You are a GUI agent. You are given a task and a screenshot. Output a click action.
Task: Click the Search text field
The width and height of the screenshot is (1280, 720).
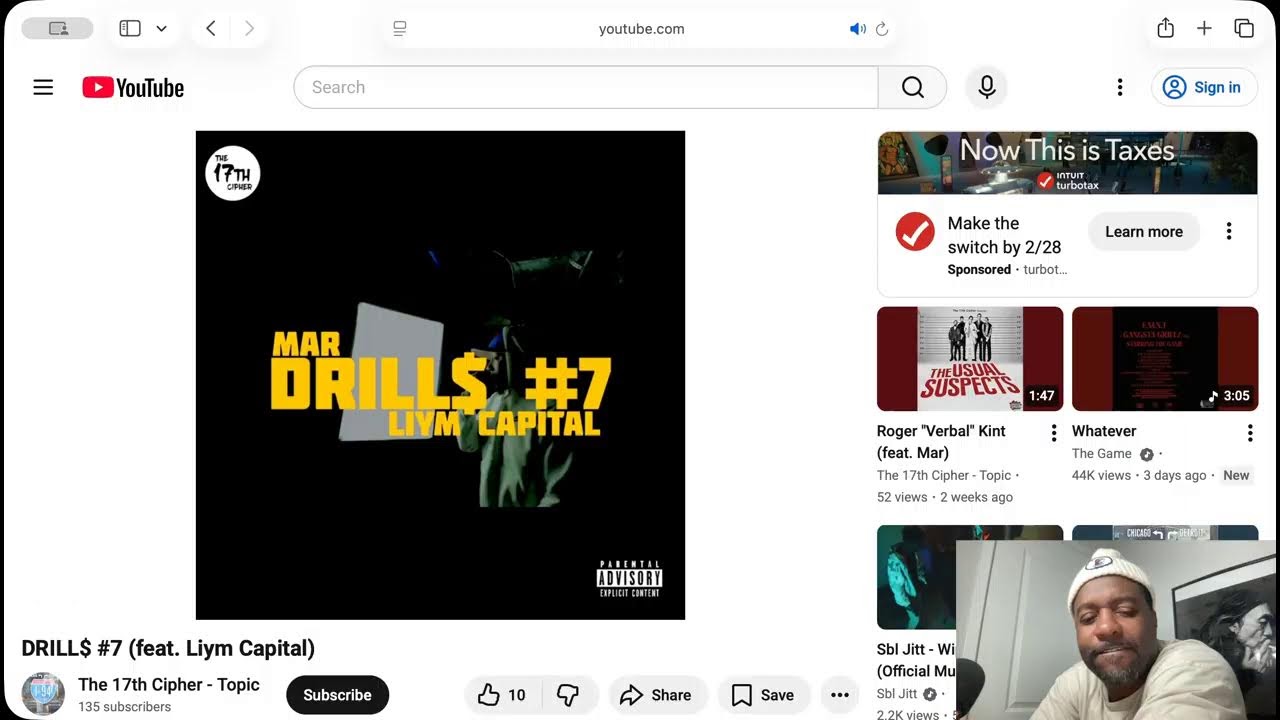[586, 87]
